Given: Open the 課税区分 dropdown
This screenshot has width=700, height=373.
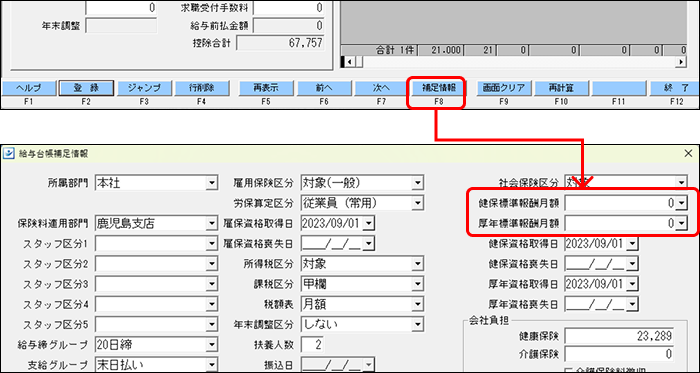Looking at the screenshot, I should [x=417, y=284].
